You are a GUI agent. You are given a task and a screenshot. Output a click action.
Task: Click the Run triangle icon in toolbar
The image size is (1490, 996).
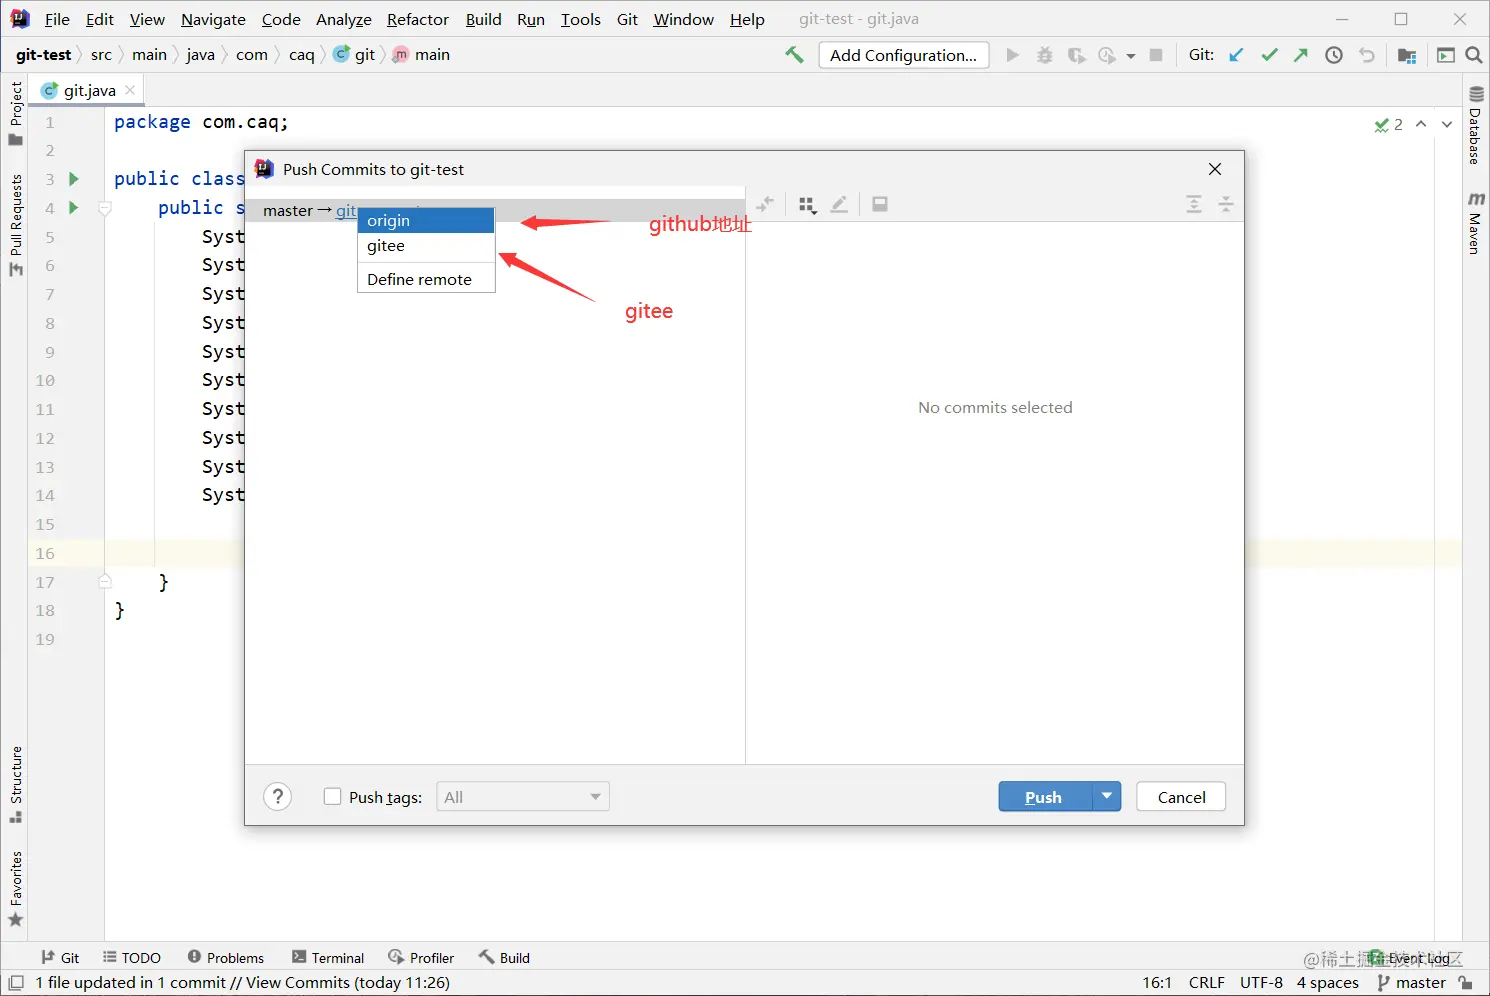pos(1012,55)
